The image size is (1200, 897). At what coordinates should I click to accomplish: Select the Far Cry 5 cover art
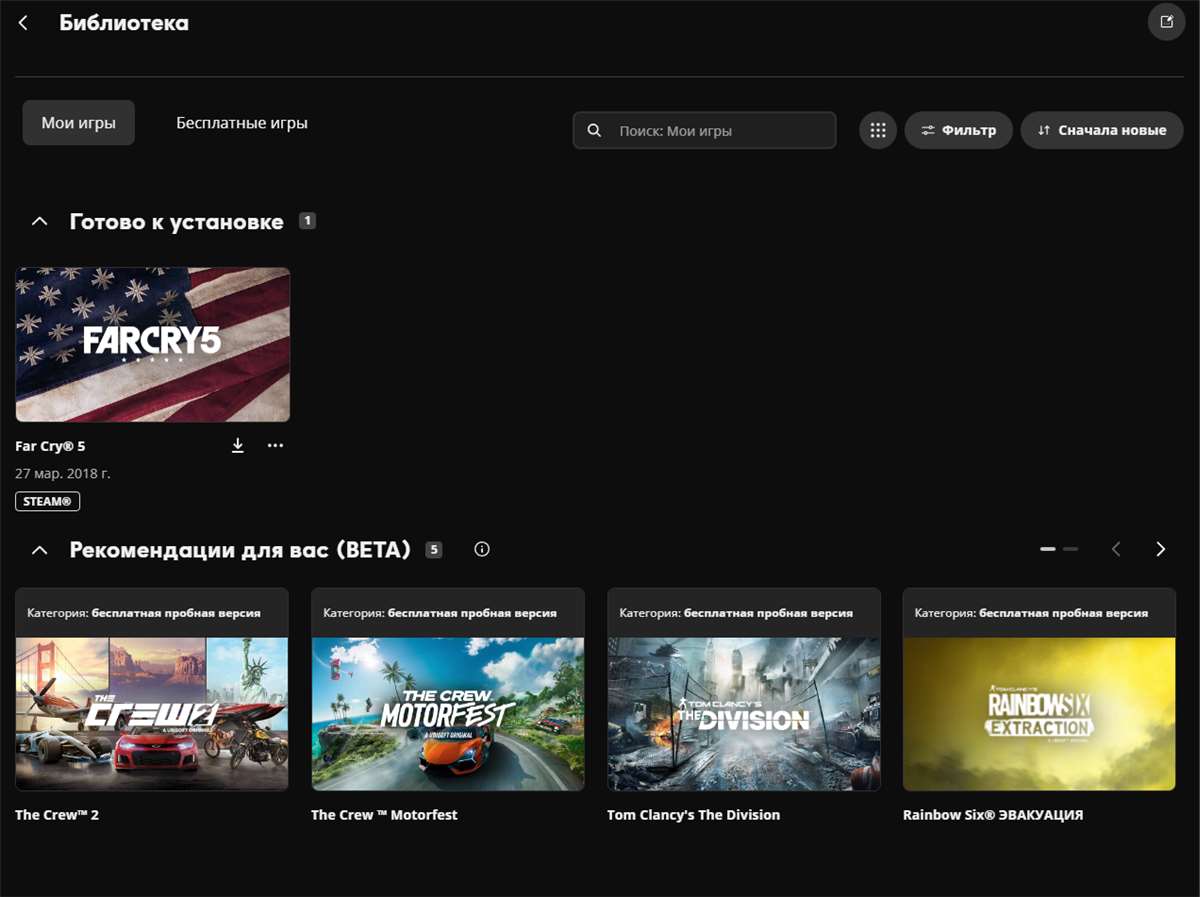tap(153, 345)
